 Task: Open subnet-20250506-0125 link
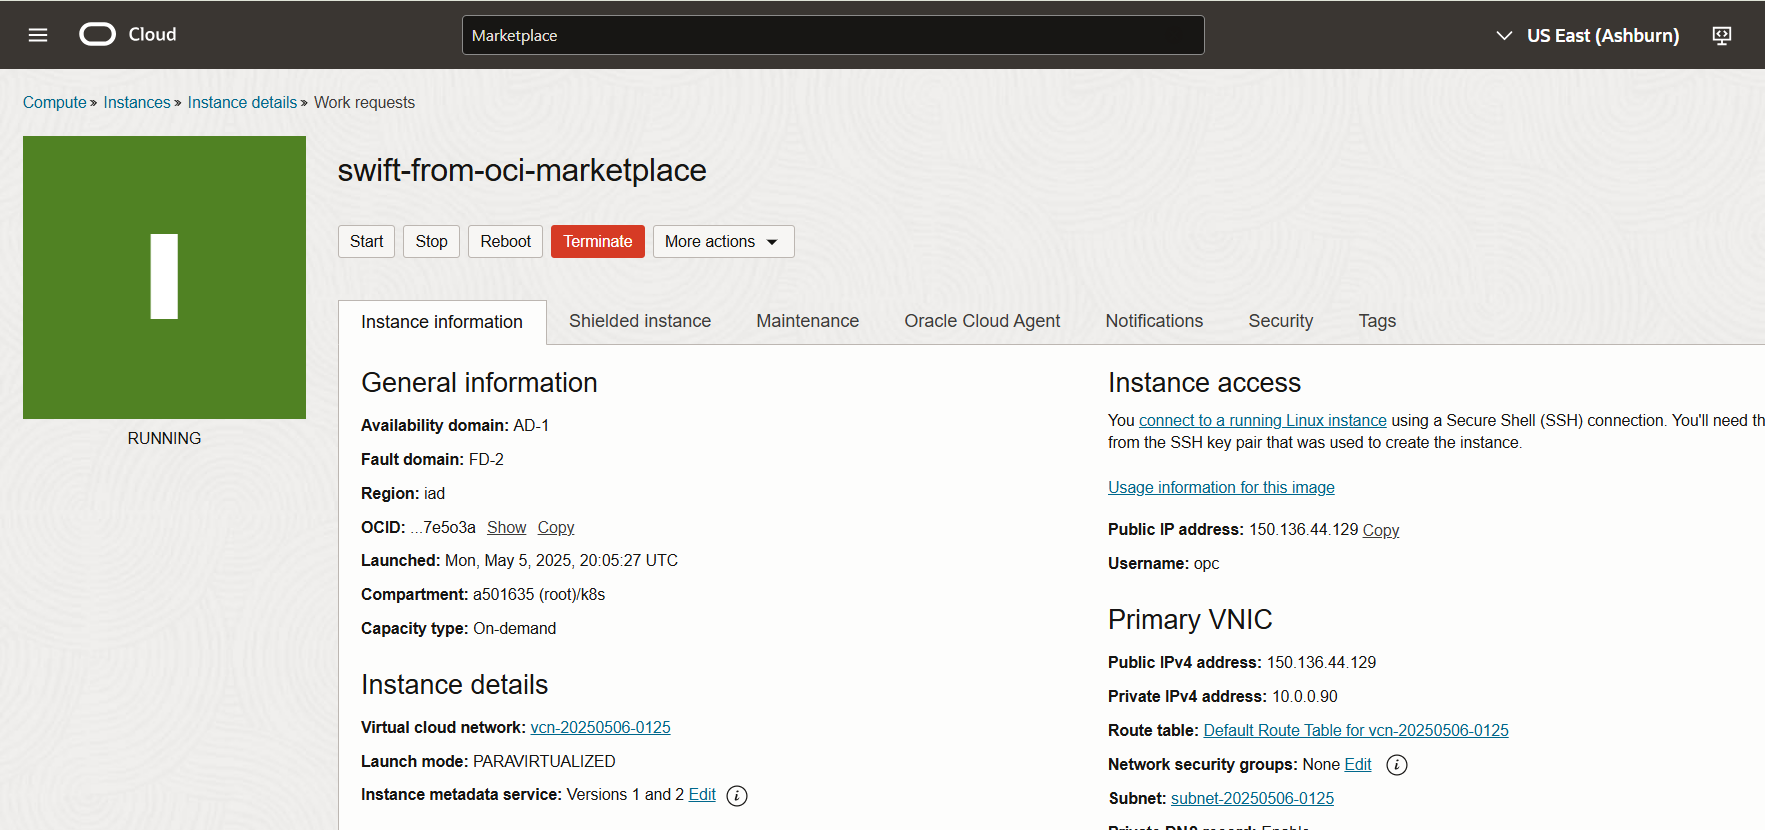tap(1252, 798)
